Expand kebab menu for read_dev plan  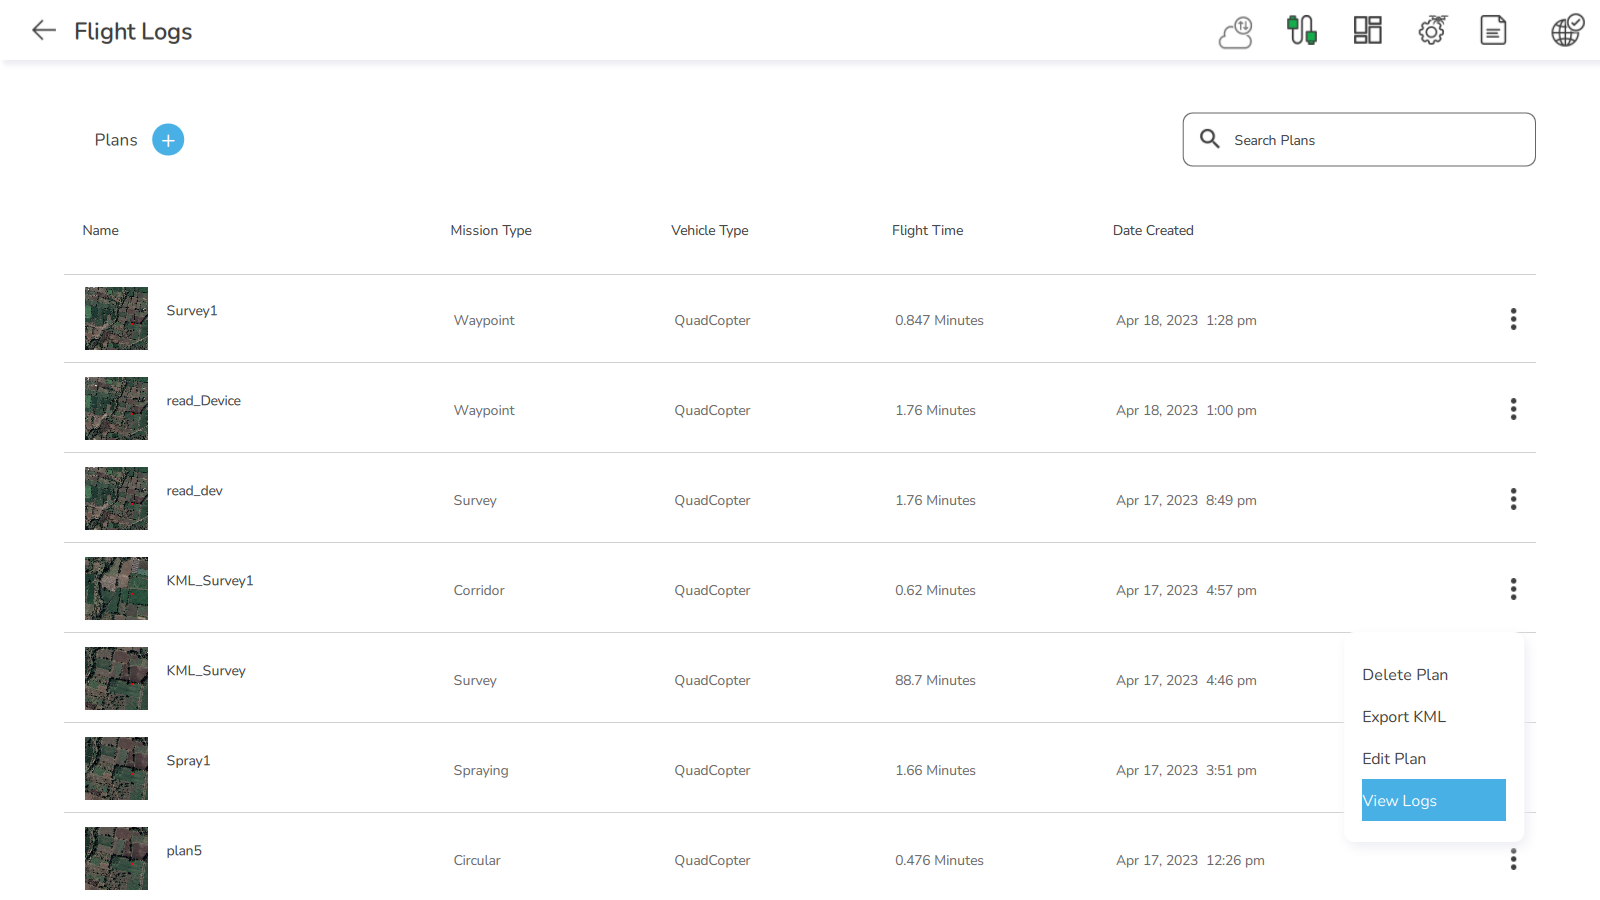(x=1513, y=499)
